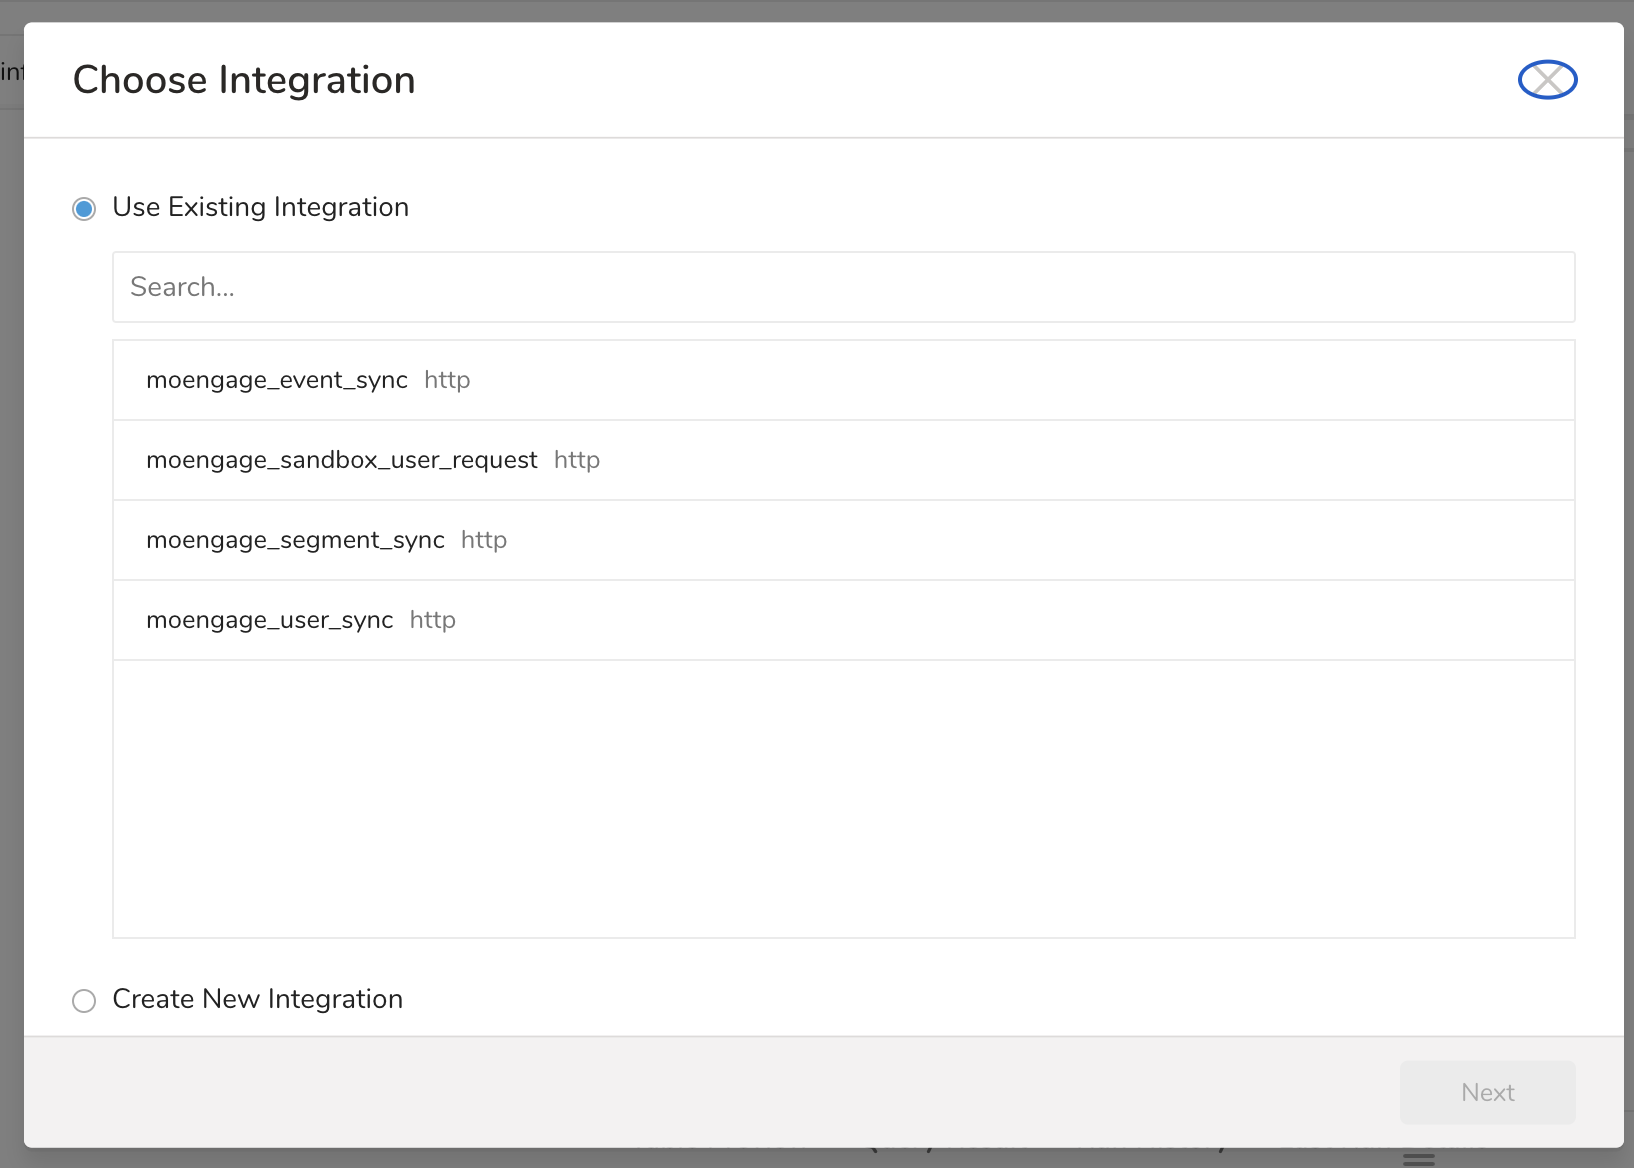The width and height of the screenshot is (1634, 1168).
Task: Click the http tag beside moengage_segment_sync
Action: (483, 540)
